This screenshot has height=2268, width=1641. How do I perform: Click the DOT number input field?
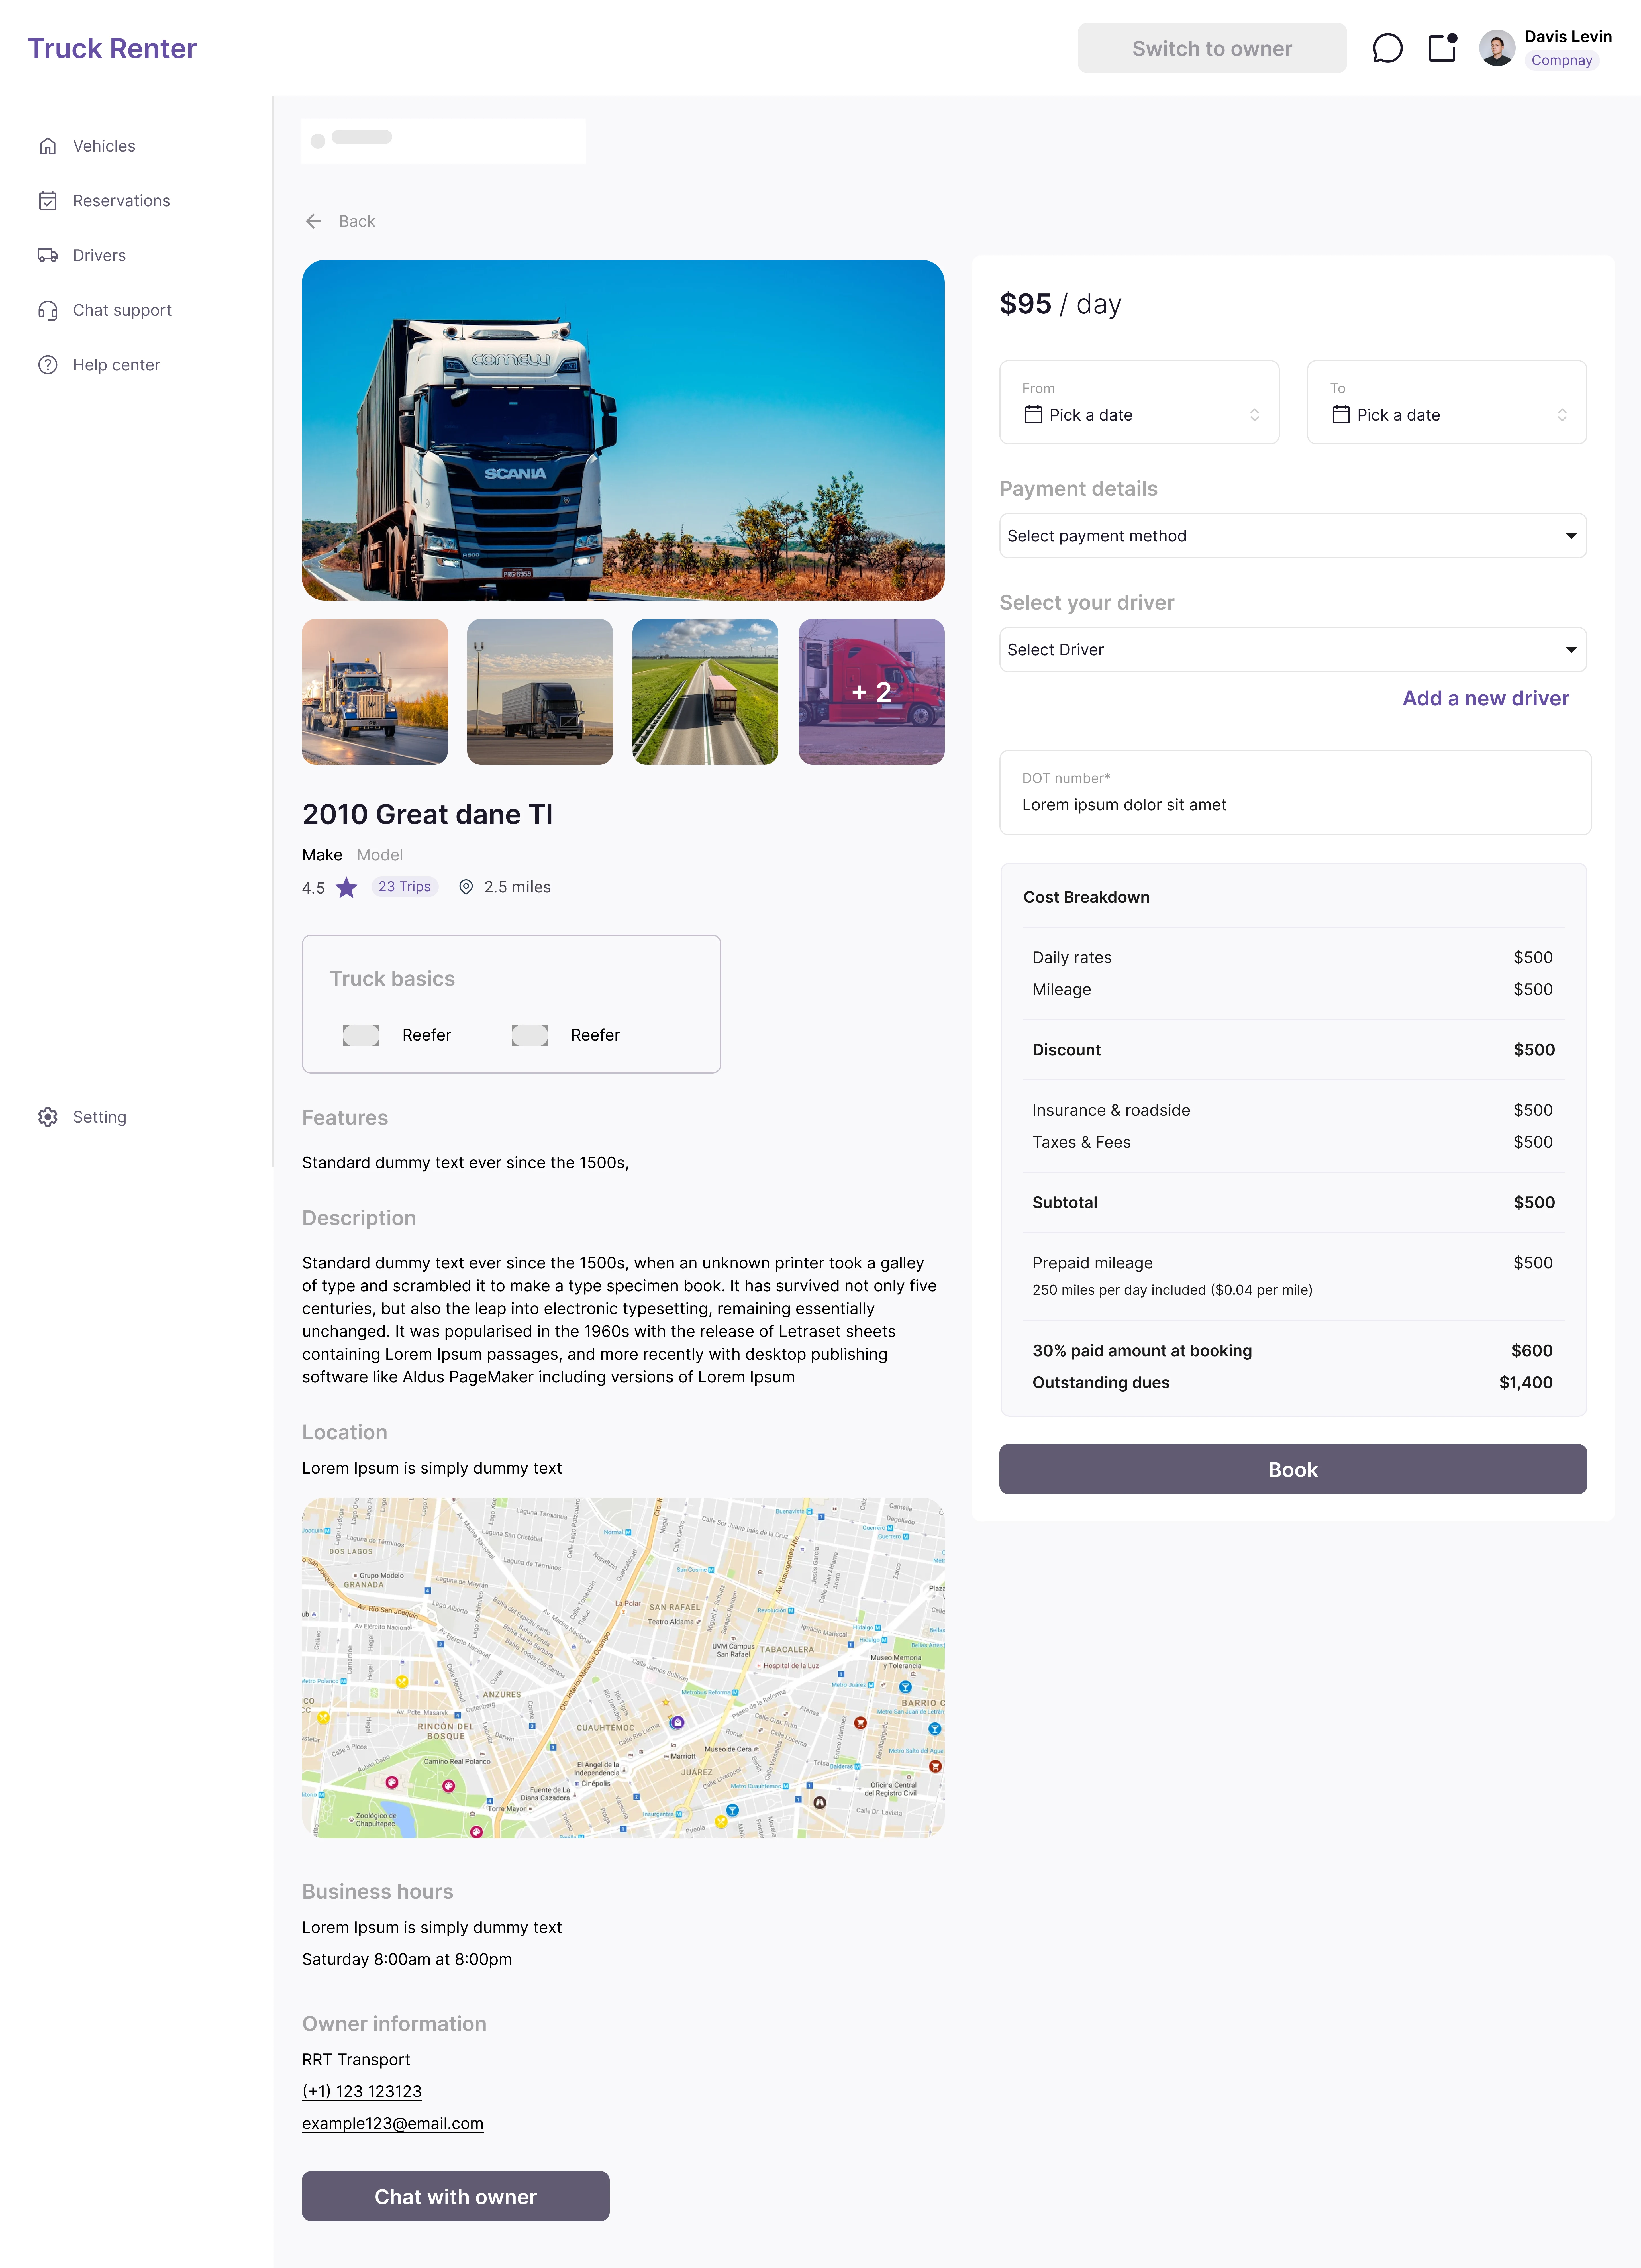click(1294, 805)
